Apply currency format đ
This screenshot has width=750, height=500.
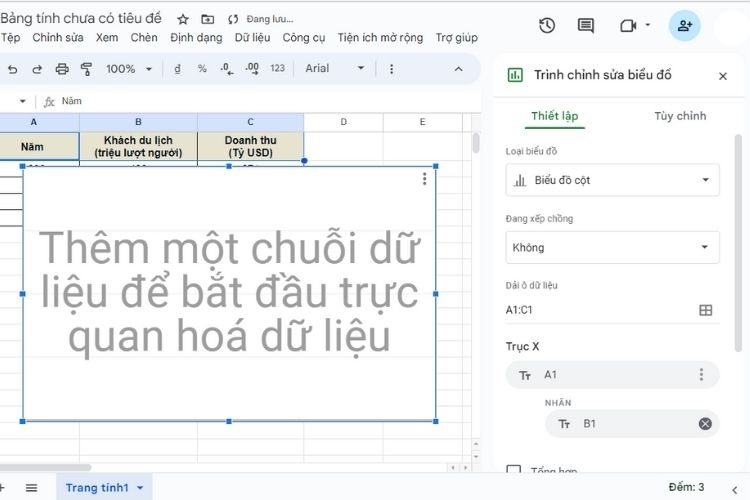177,69
